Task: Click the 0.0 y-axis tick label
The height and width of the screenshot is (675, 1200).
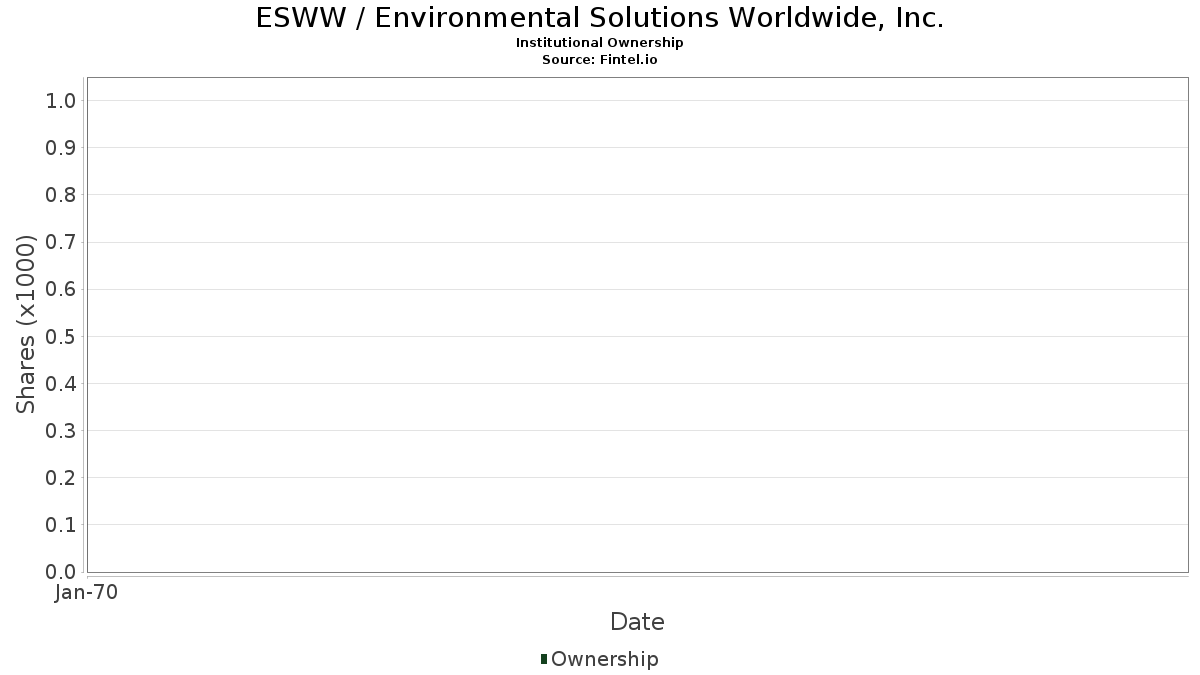Action: (60, 572)
